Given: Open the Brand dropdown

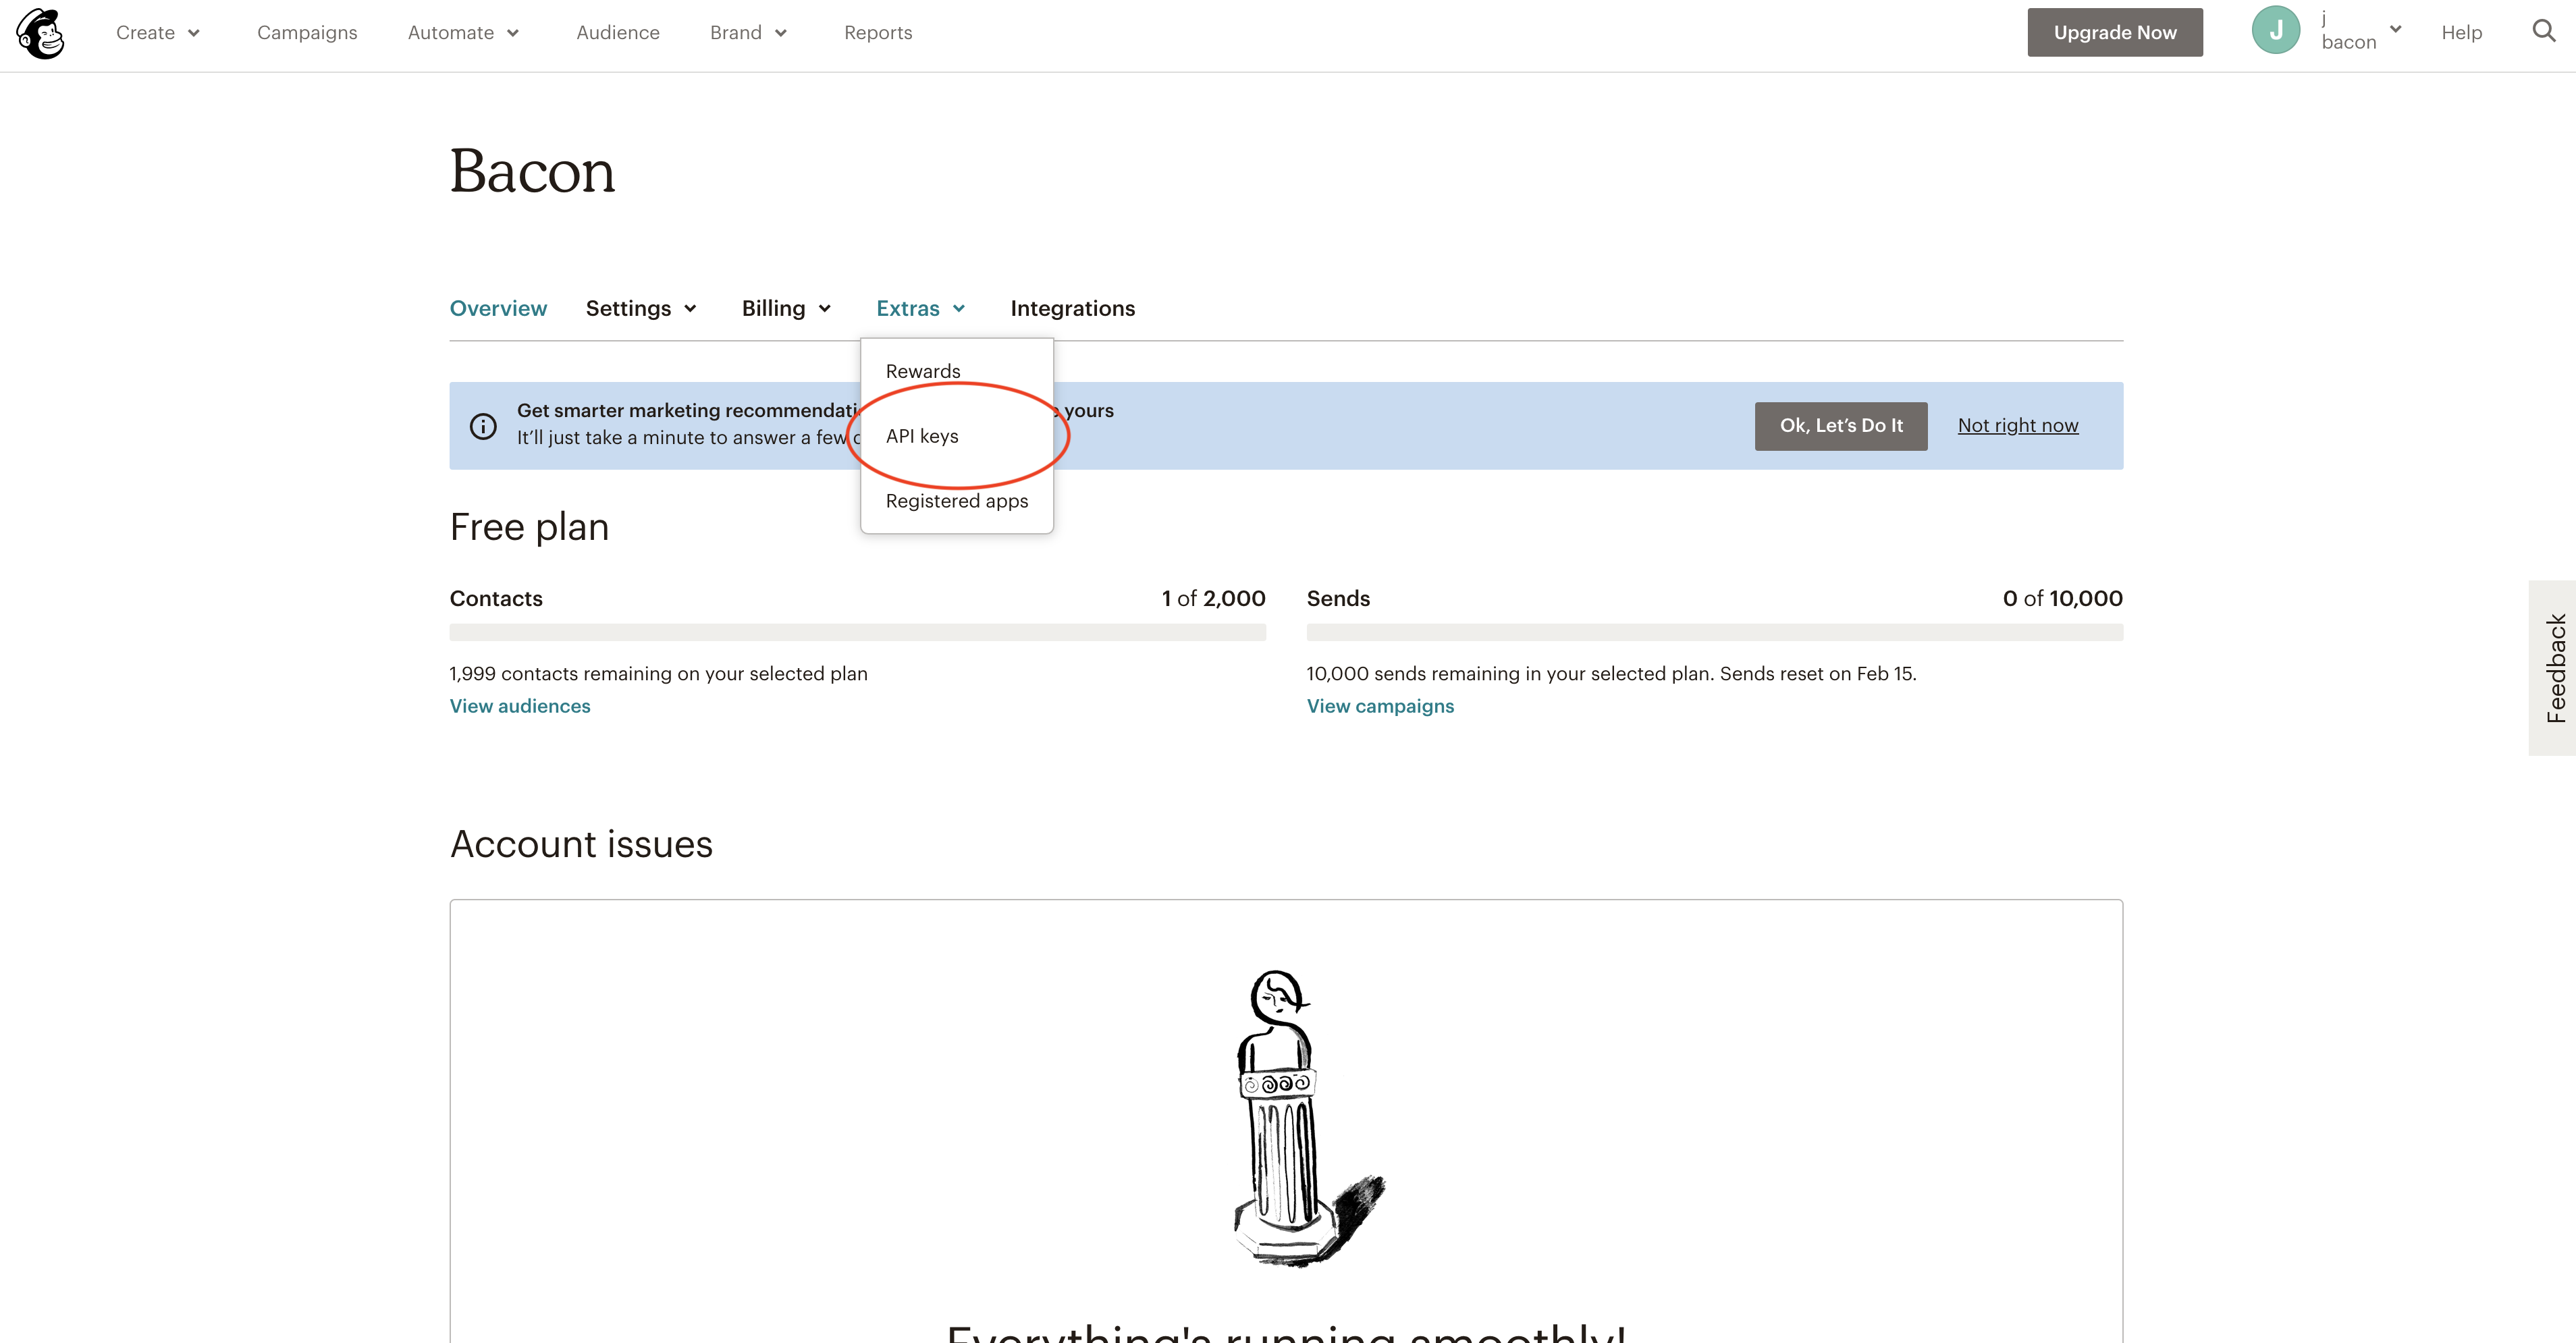Looking at the screenshot, I should (x=749, y=33).
